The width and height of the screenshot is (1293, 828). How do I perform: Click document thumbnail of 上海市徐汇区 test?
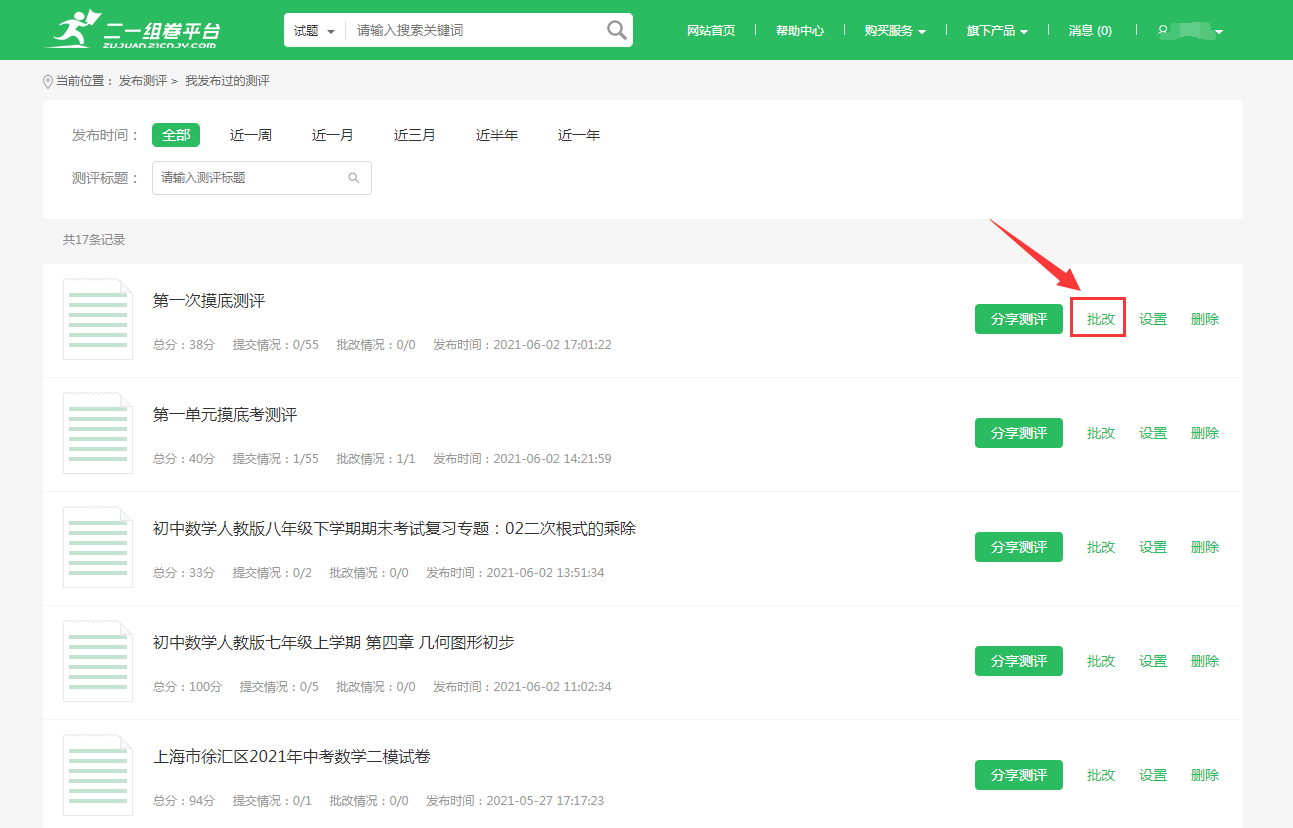(98, 775)
